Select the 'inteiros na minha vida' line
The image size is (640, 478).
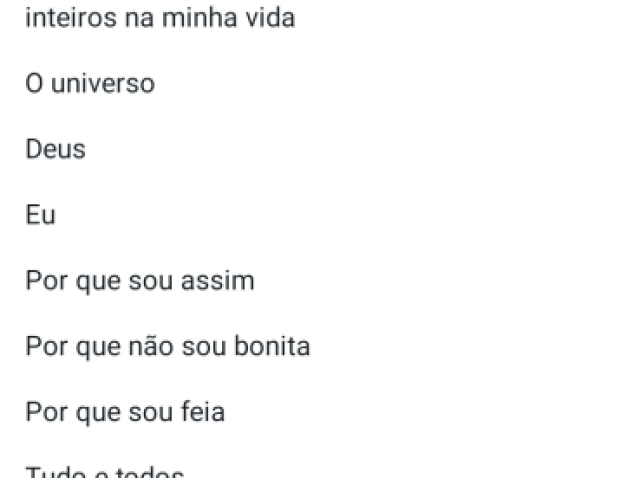pyautogui.click(x=160, y=18)
